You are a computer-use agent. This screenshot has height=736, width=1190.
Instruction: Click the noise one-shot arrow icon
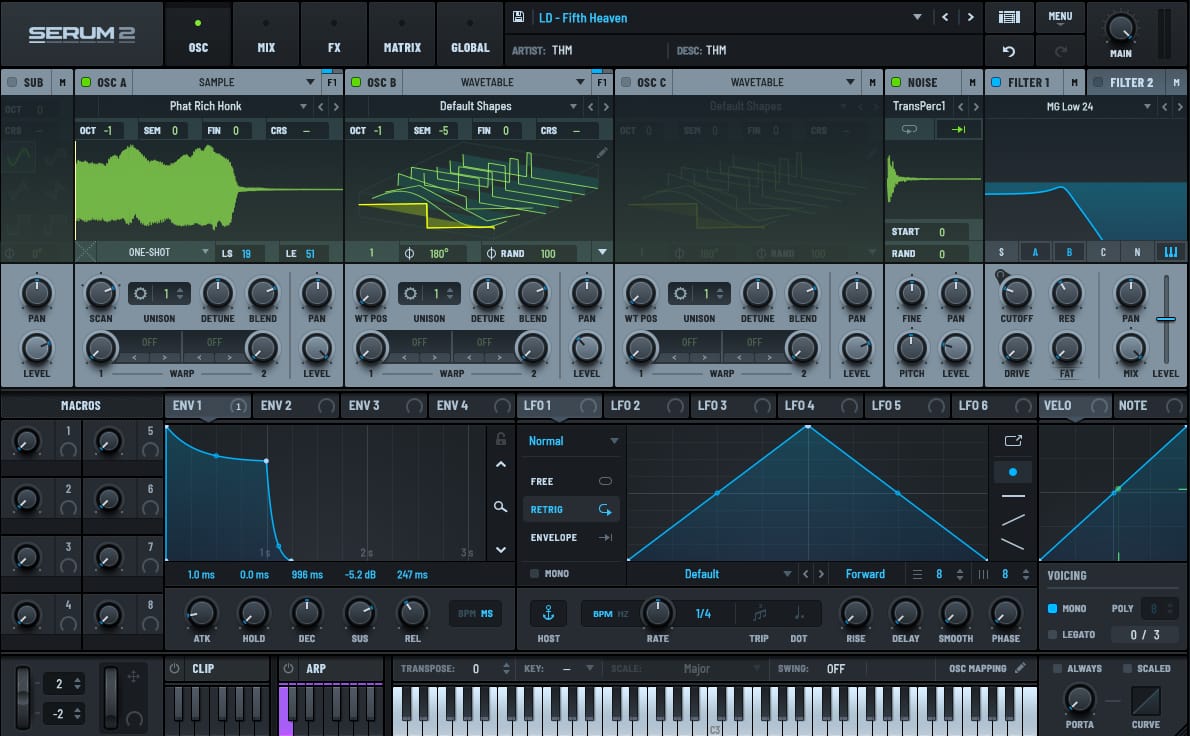coord(958,130)
